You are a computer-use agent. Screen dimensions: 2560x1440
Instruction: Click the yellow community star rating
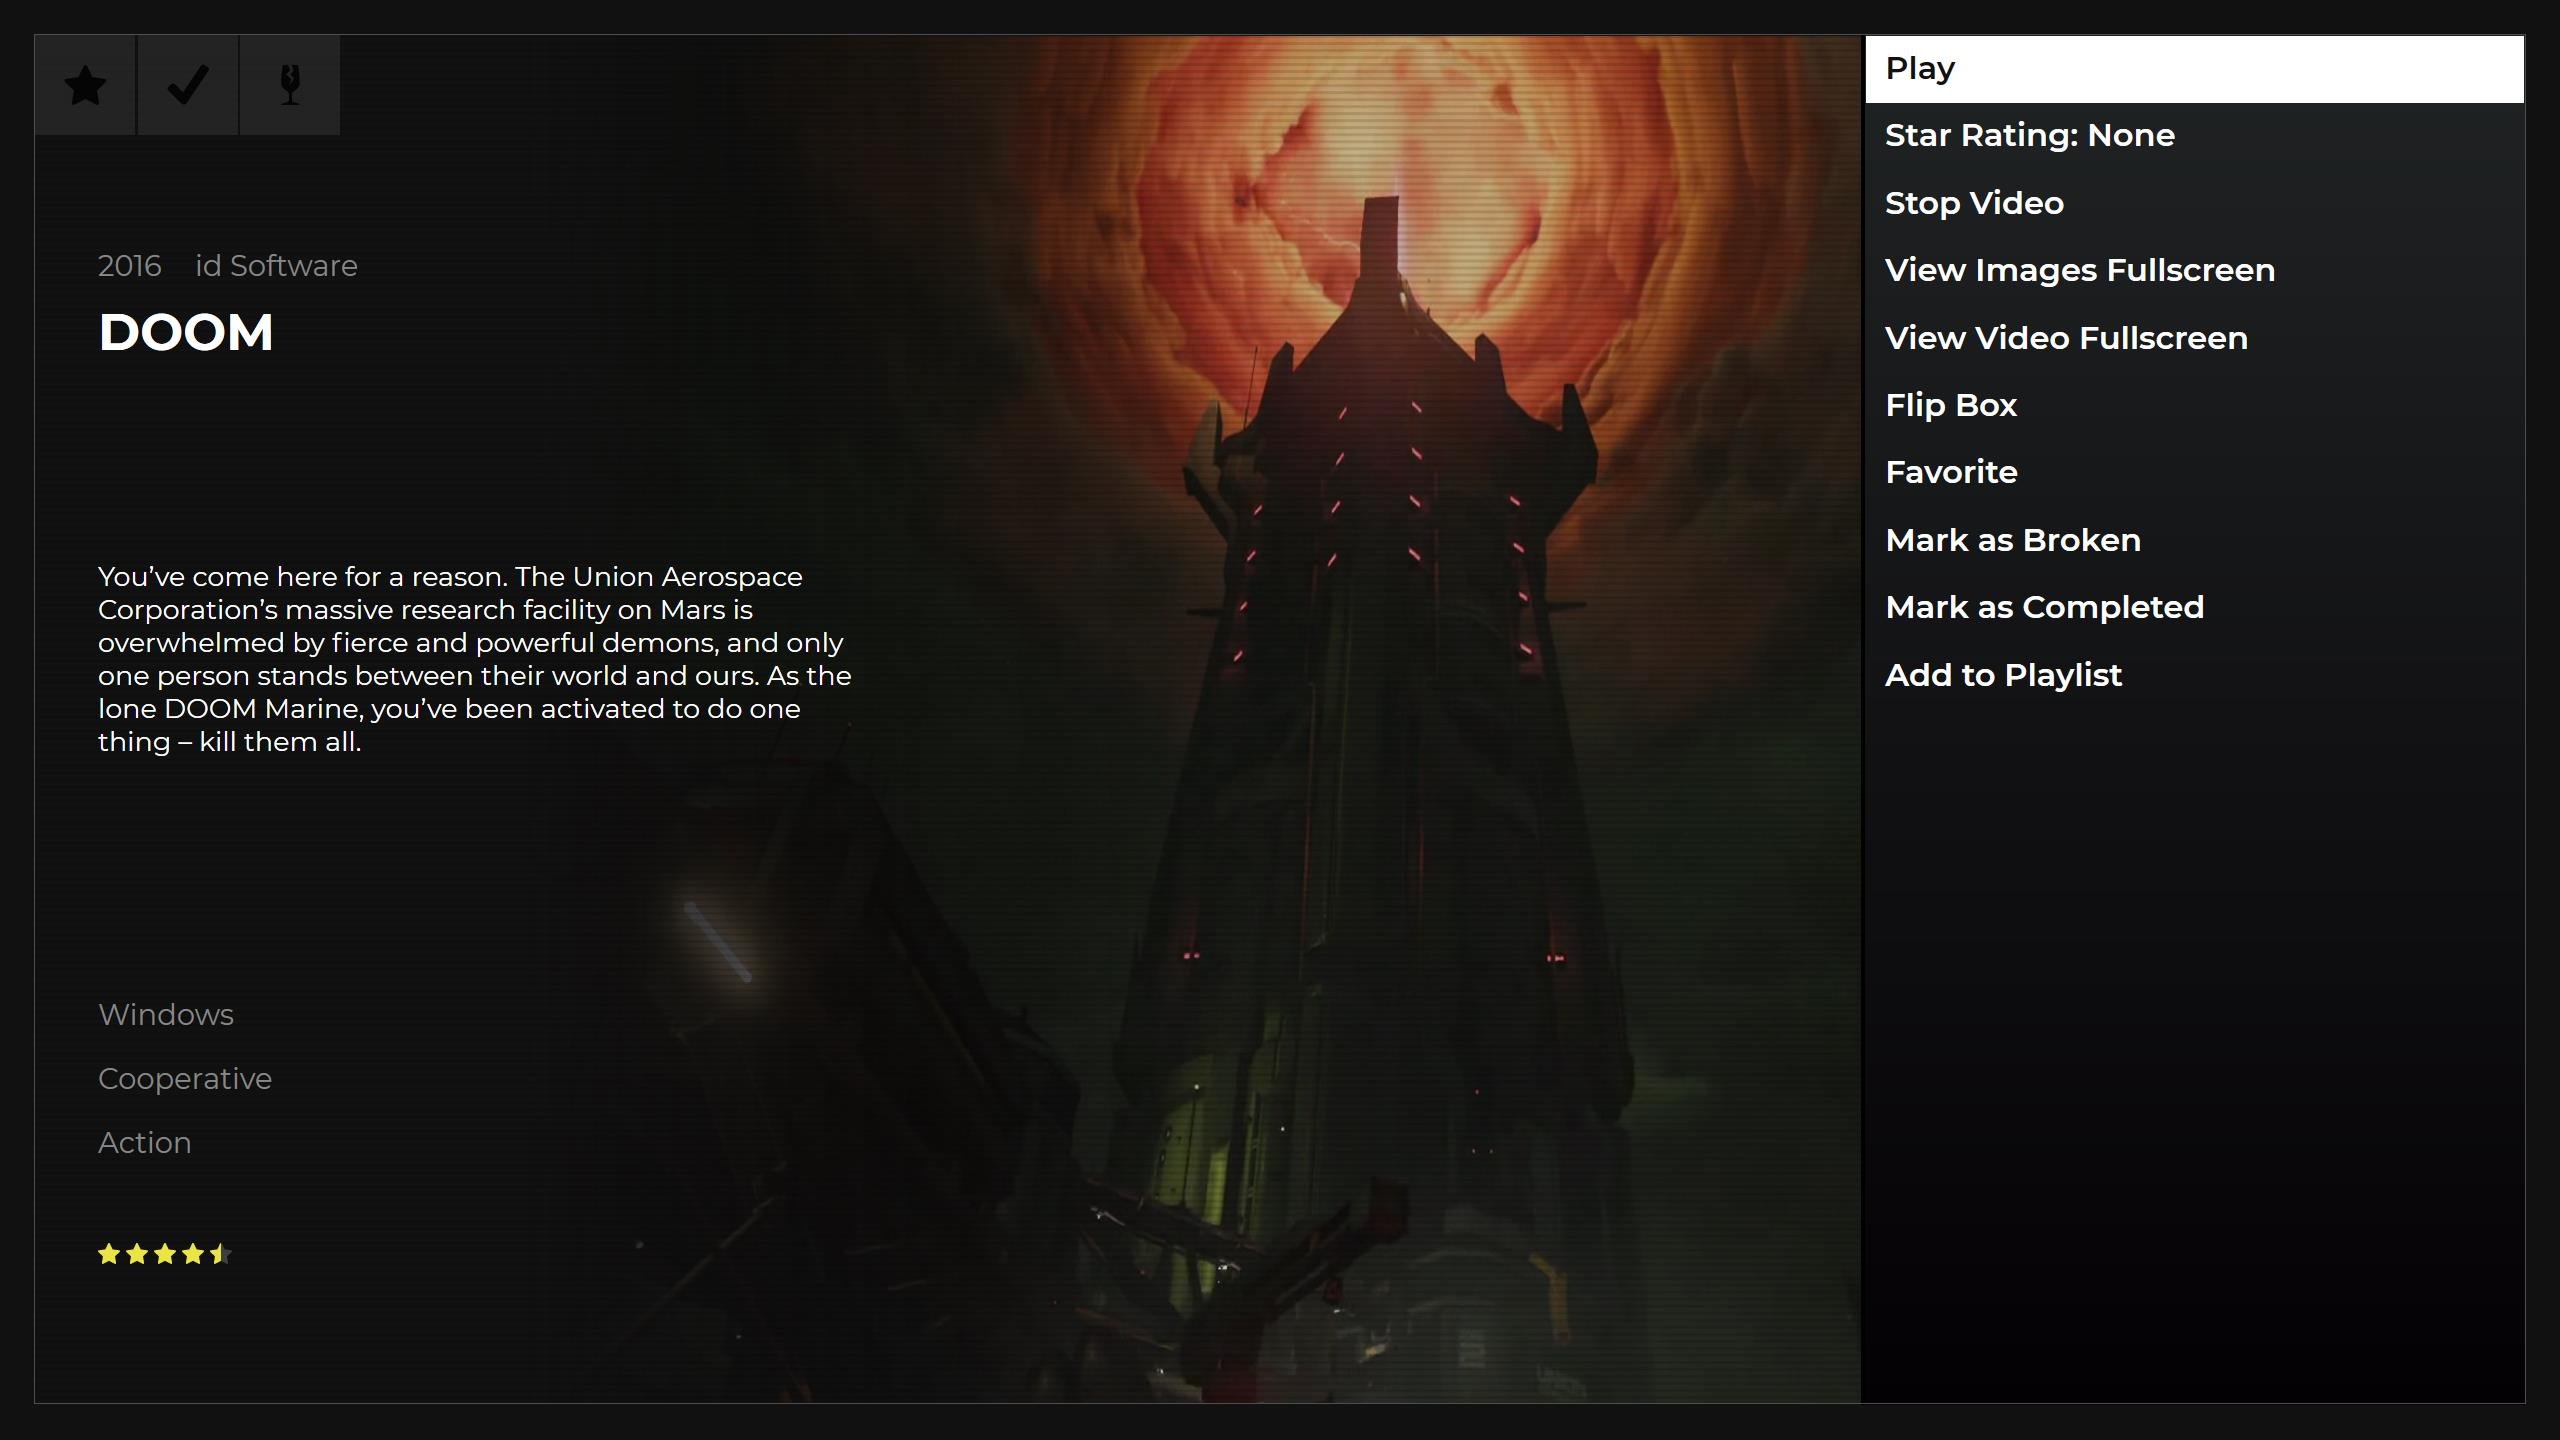click(165, 1254)
